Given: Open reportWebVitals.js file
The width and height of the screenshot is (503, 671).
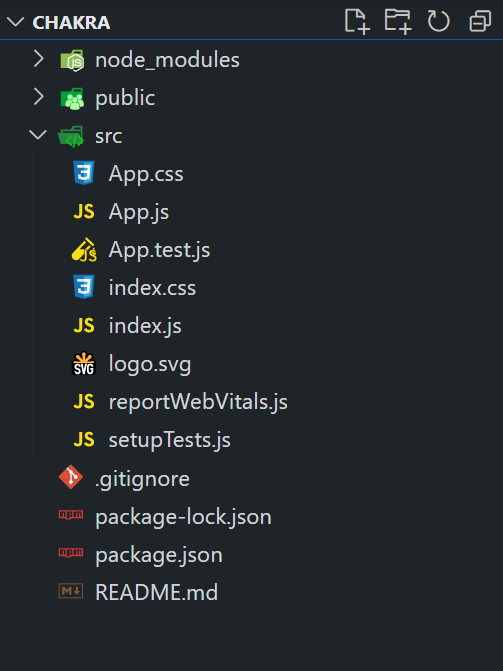Looking at the screenshot, I should click(251, 402).
